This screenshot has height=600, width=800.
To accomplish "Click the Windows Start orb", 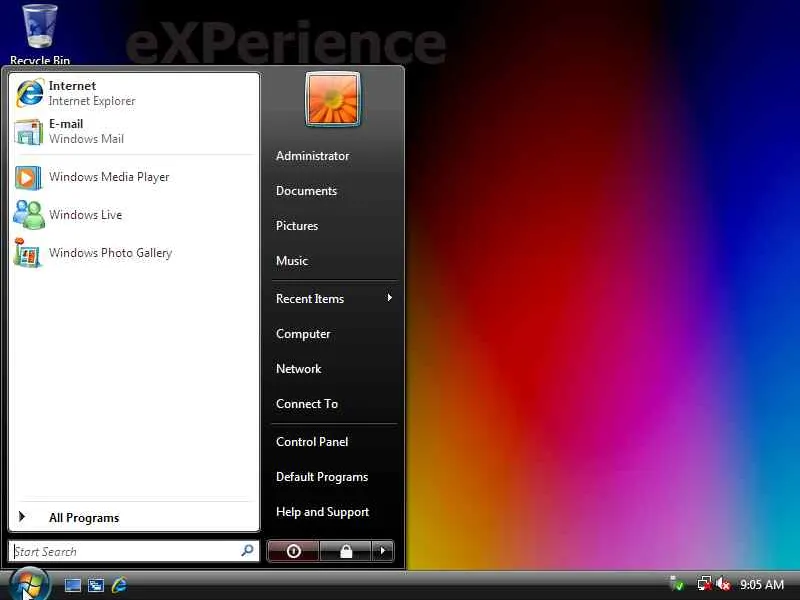I will coord(29,585).
